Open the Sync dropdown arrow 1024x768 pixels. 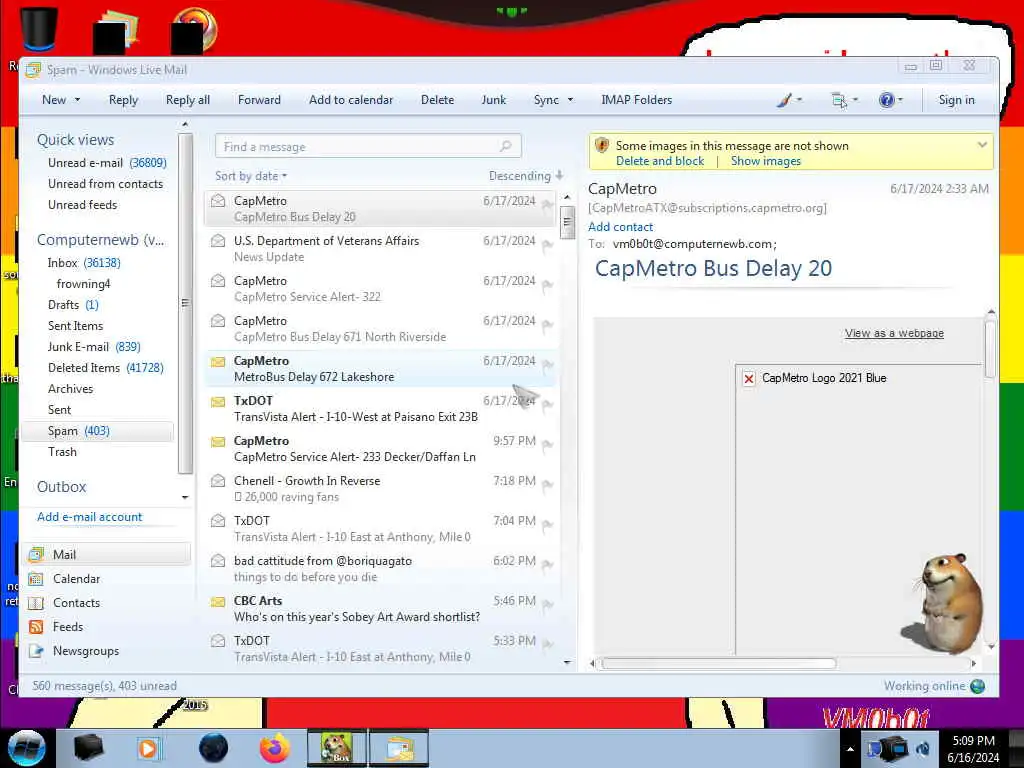pos(570,100)
